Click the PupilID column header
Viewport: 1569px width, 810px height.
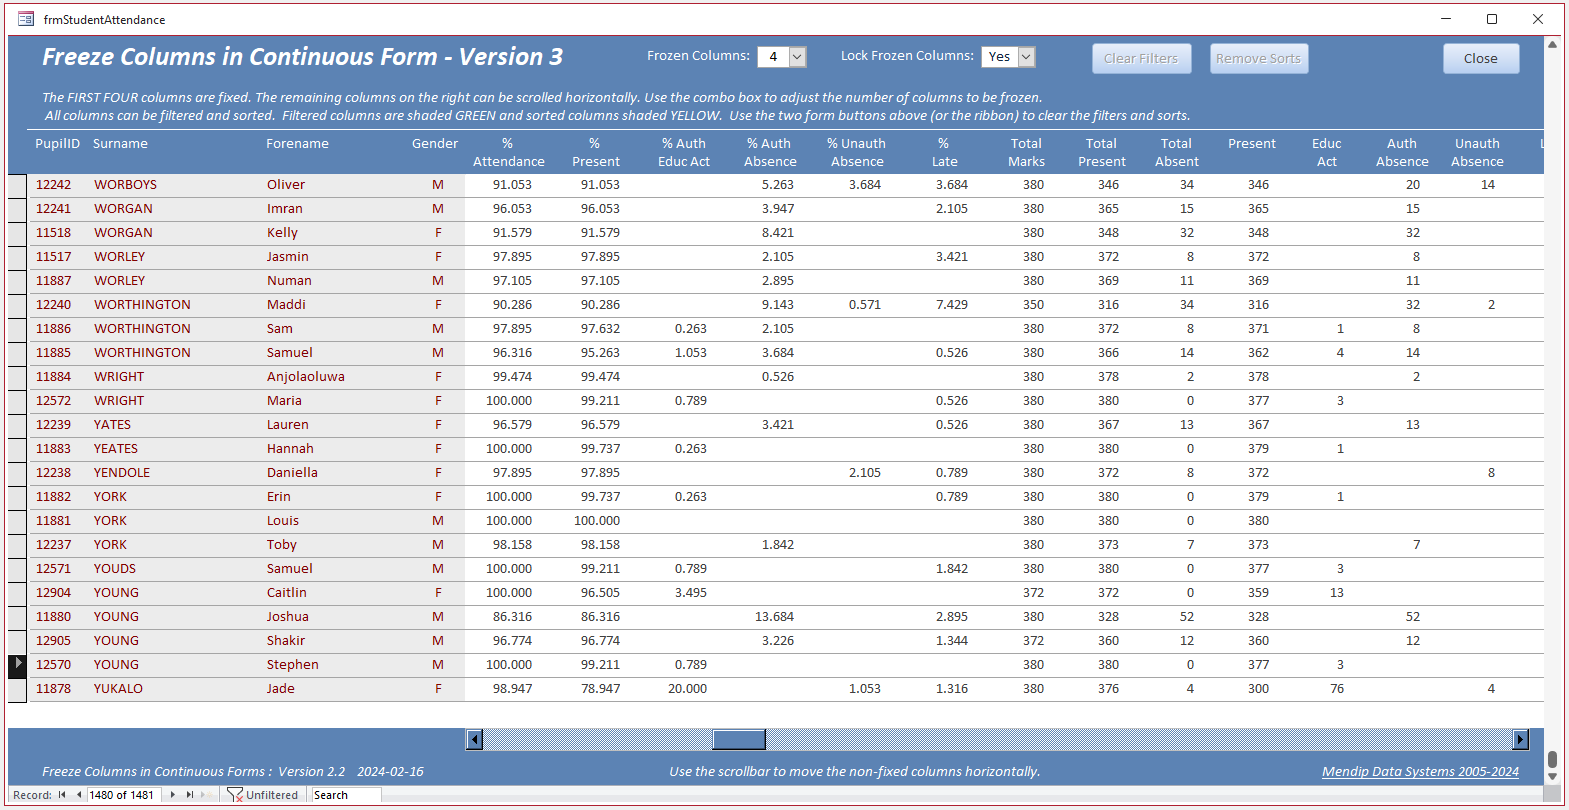[x=57, y=144]
